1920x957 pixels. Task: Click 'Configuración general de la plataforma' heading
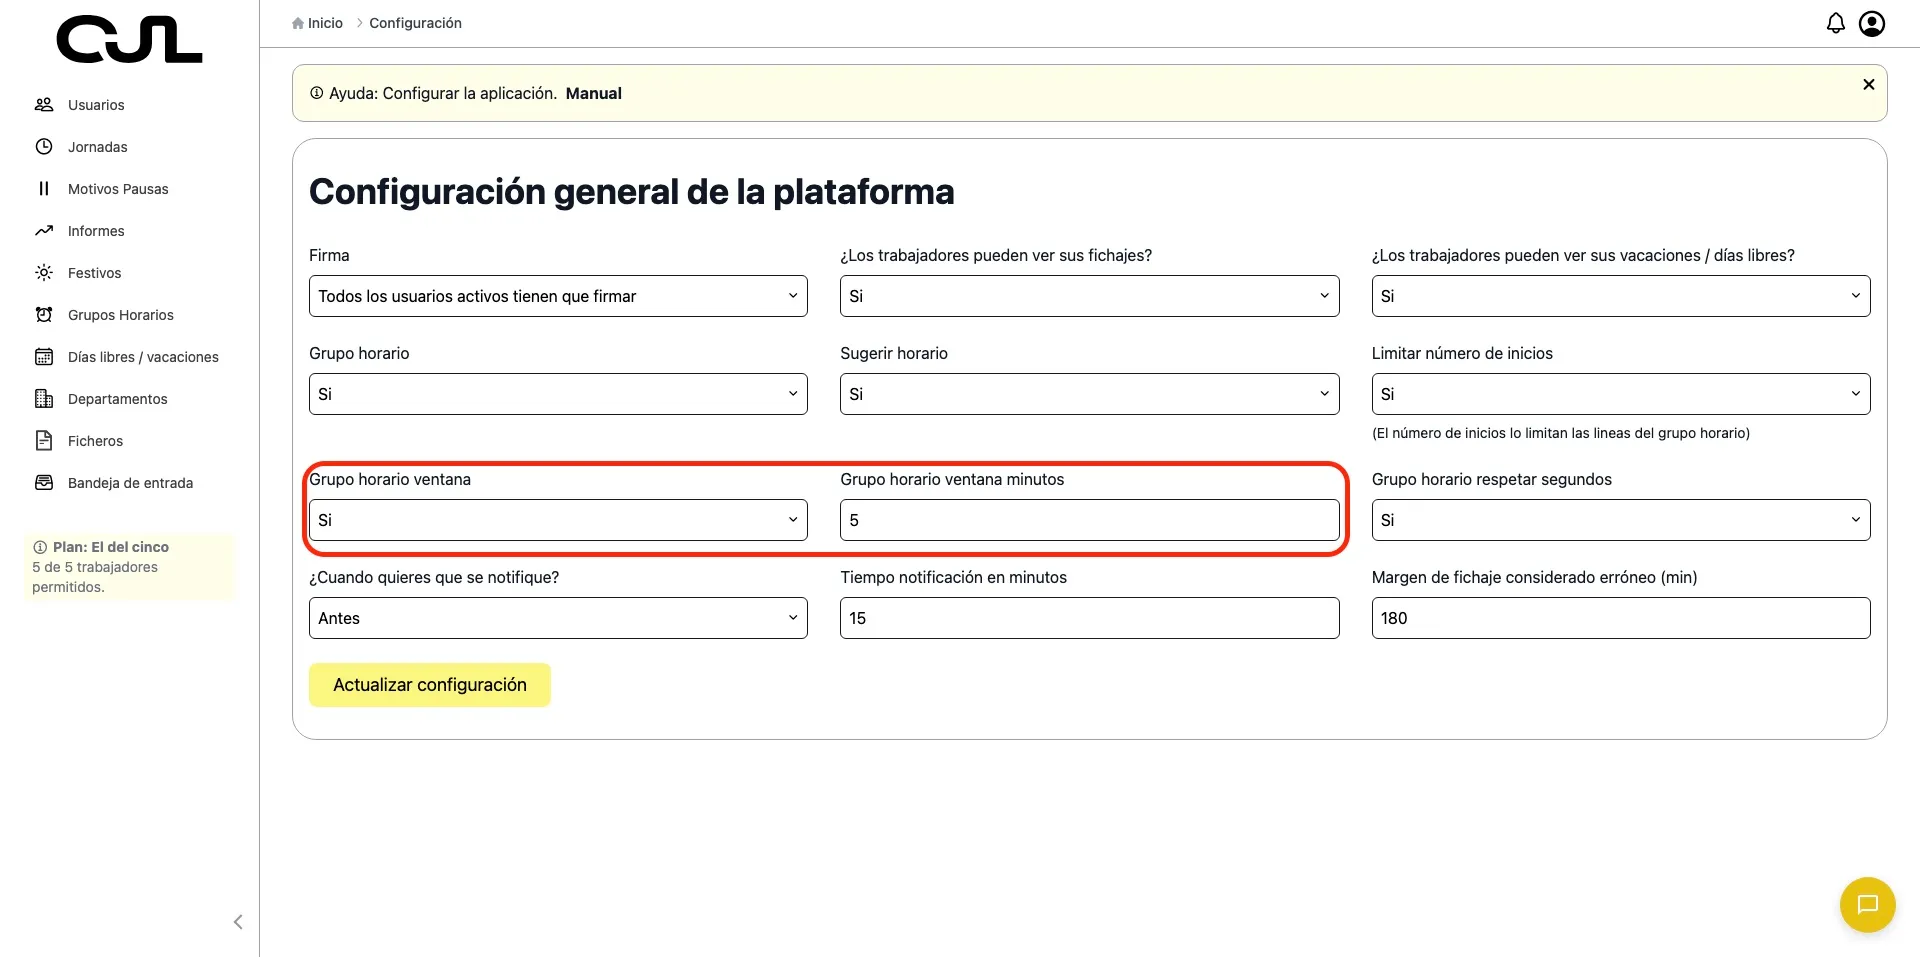coord(632,192)
